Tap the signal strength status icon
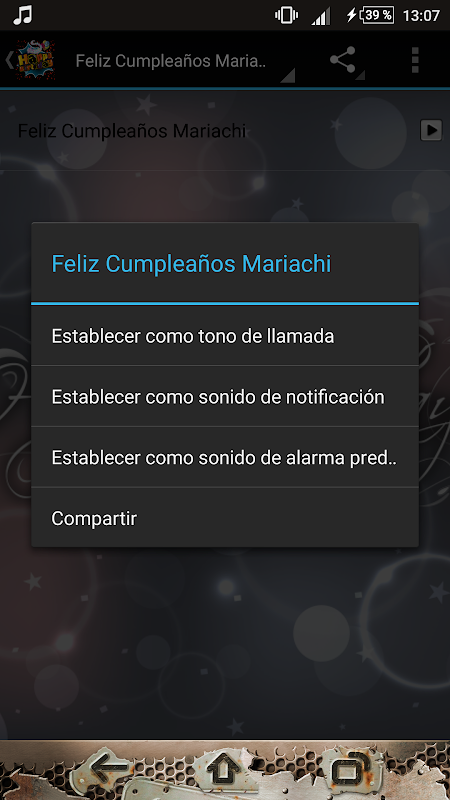 point(320,16)
